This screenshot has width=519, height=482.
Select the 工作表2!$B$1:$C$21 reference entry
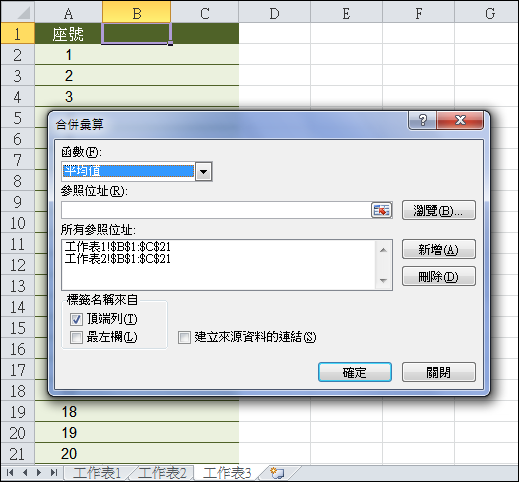[118, 259]
